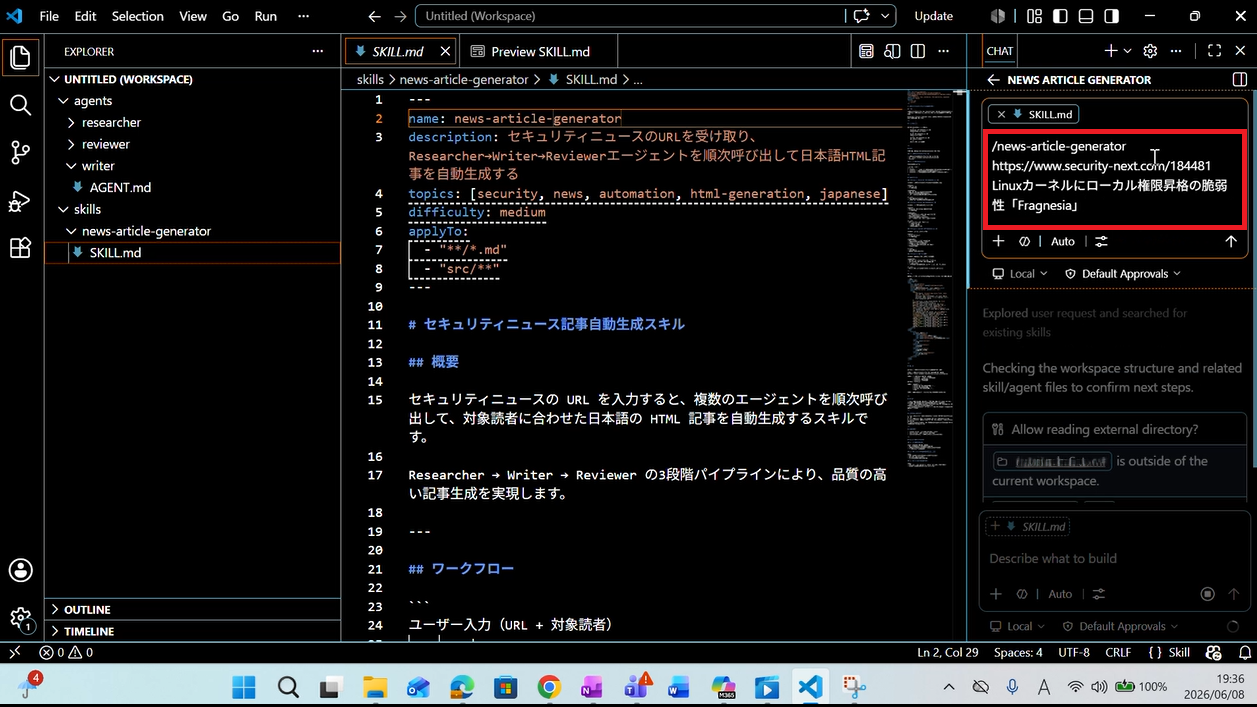1257x707 pixels.
Task: Open AGENT.md in the Explorer tree
Action: coord(120,188)
